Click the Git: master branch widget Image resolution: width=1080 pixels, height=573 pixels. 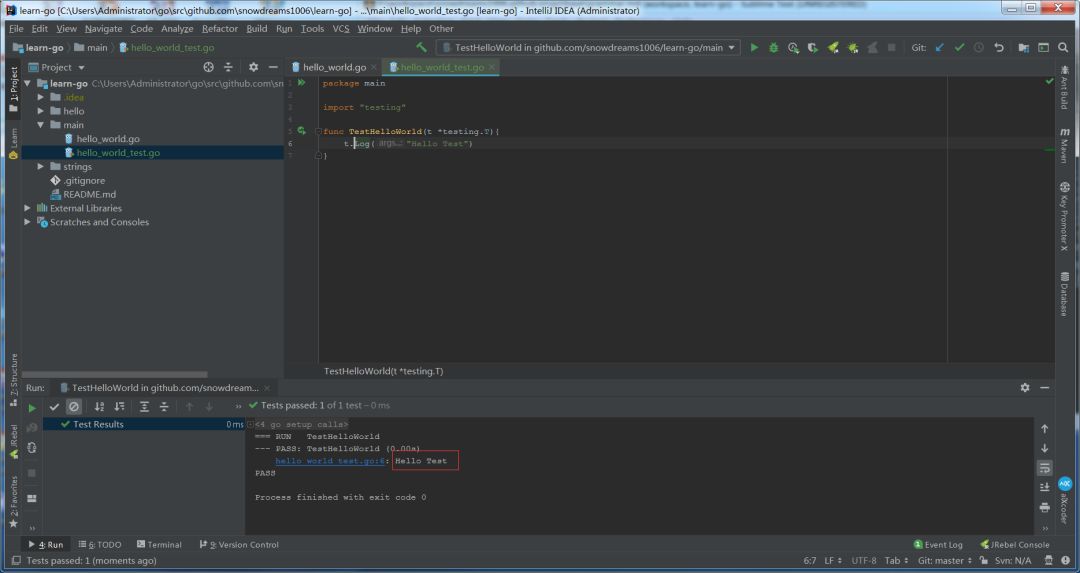click(x=944, y=561)
